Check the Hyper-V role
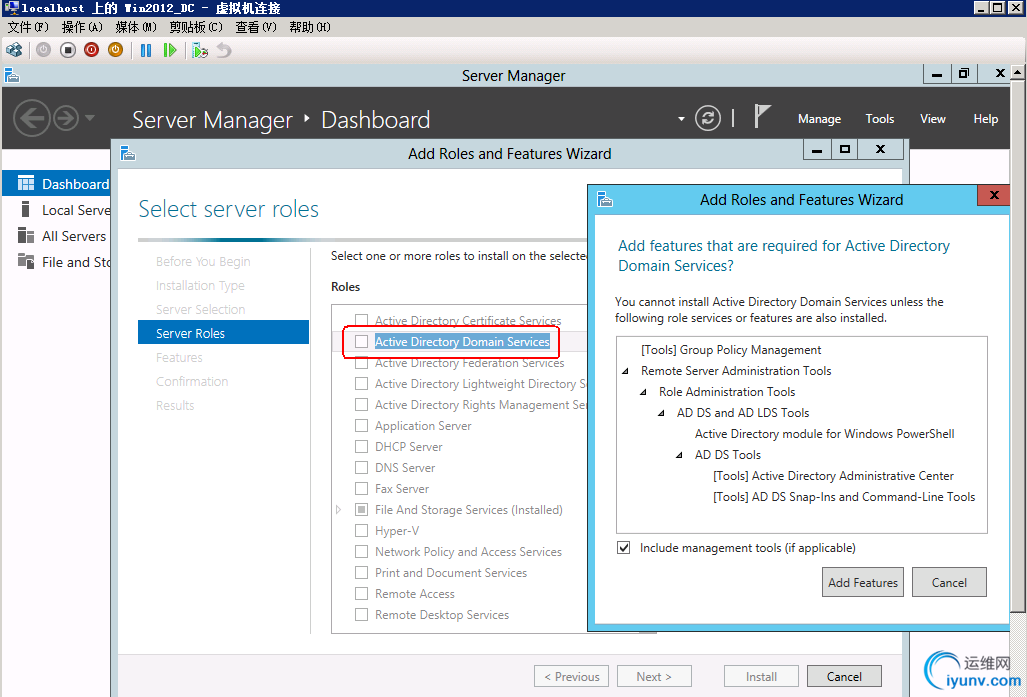 [362, 531]
